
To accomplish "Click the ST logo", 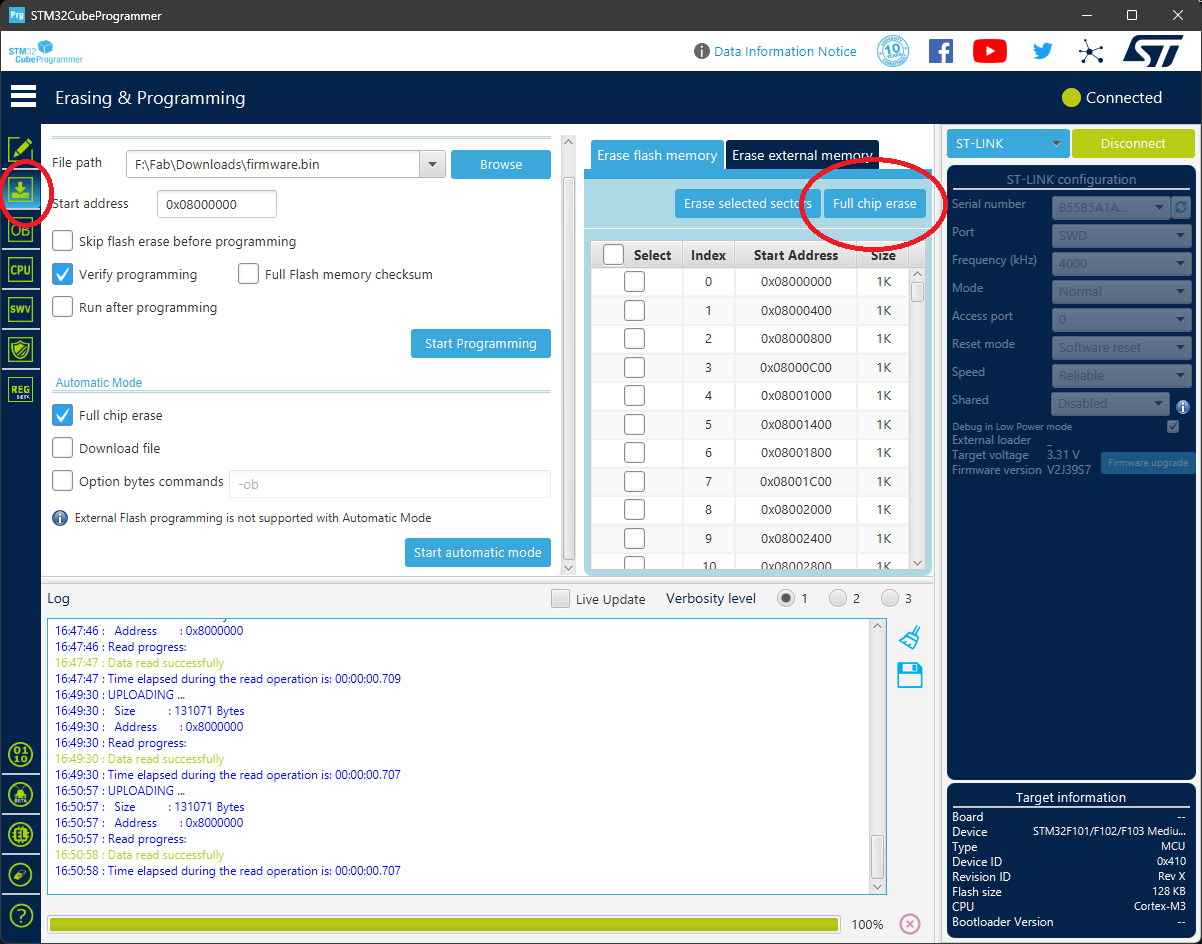I will [1153, 51].
